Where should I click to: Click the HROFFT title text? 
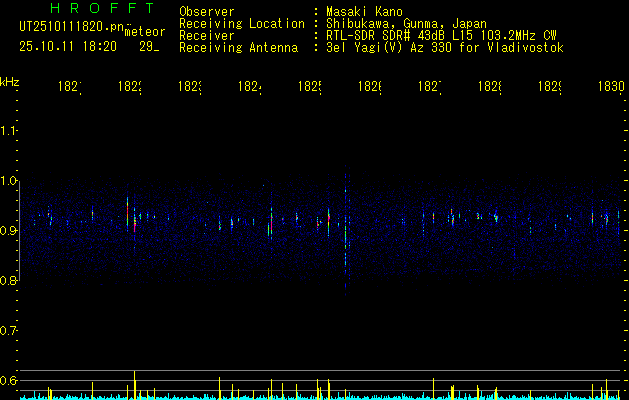[x=102, y=8]
